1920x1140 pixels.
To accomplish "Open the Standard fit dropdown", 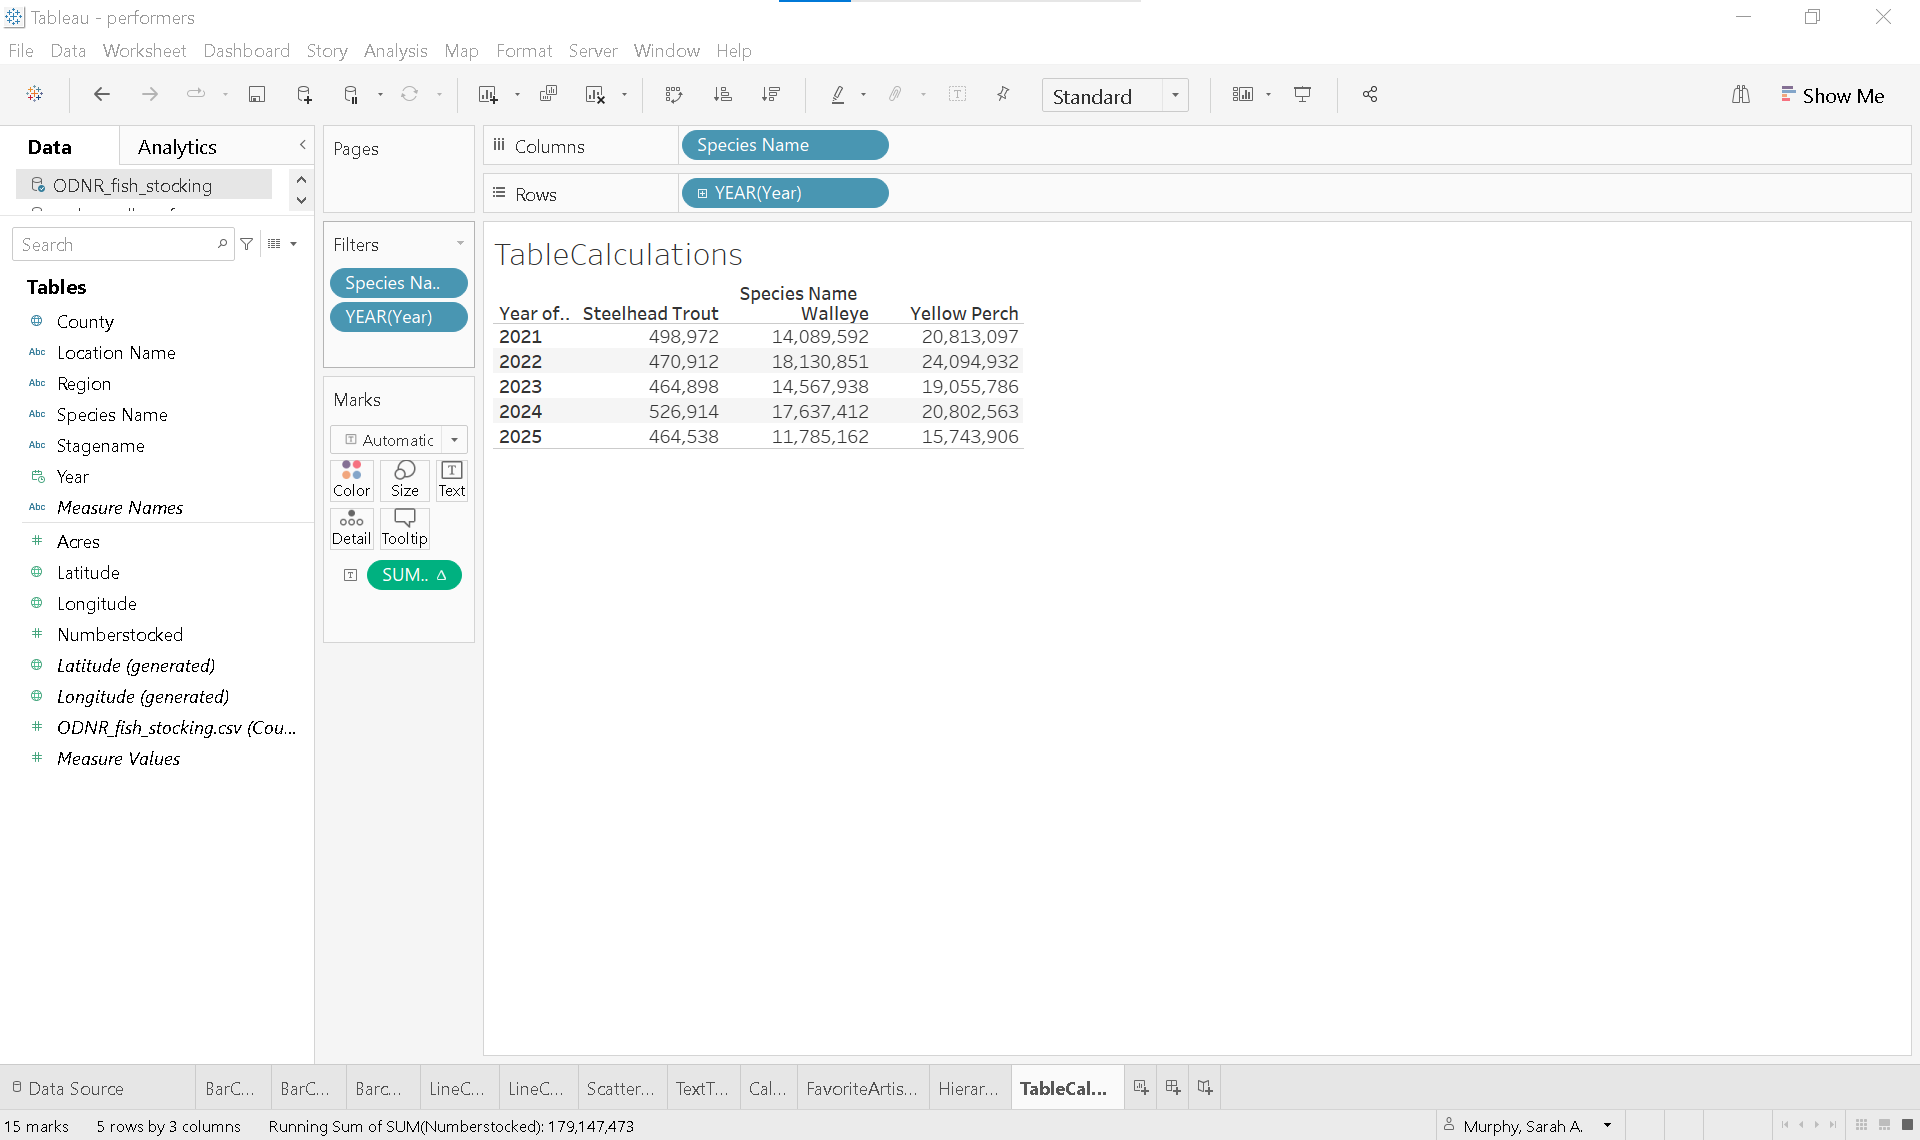I will click(x=1175, y=96).
